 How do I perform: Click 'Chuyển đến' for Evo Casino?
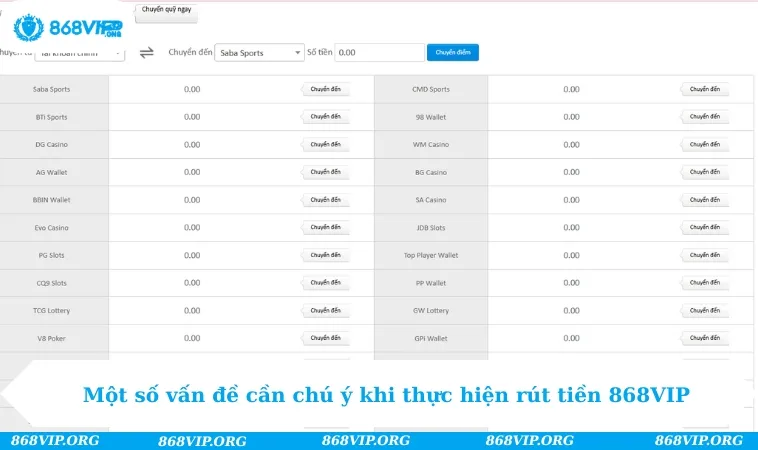(325, 227)
